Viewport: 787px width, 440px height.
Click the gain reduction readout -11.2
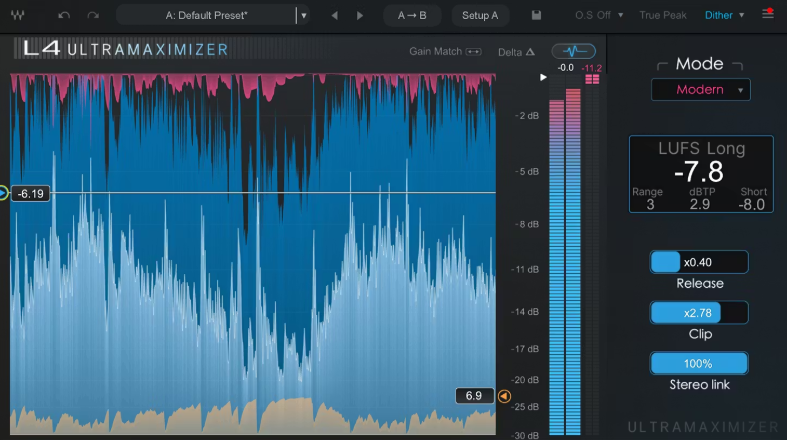tap(591, 68)
